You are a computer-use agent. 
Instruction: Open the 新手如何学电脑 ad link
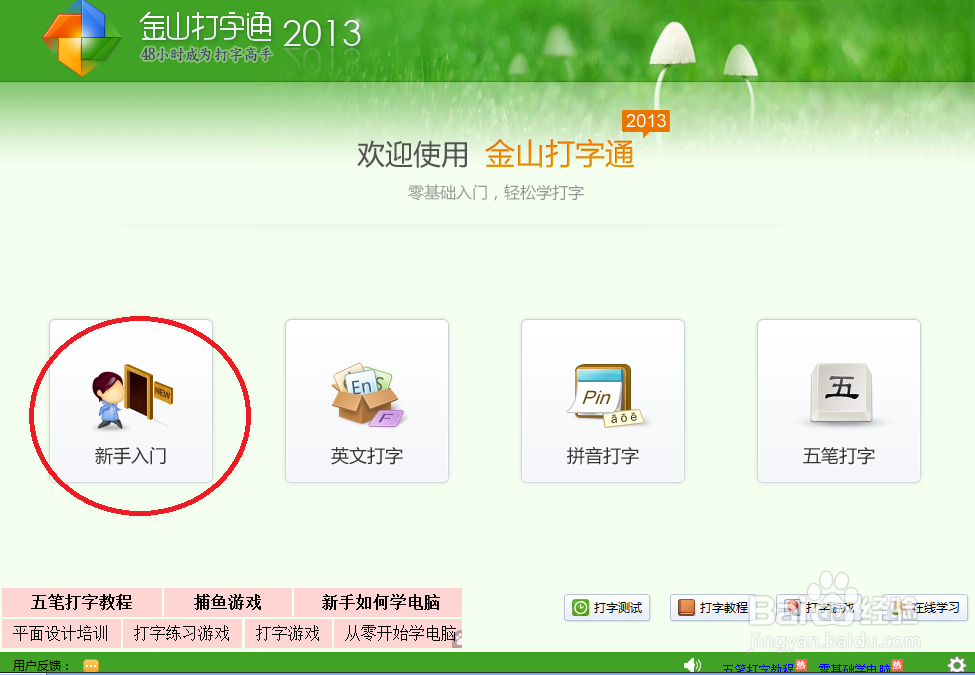(380, 602)
